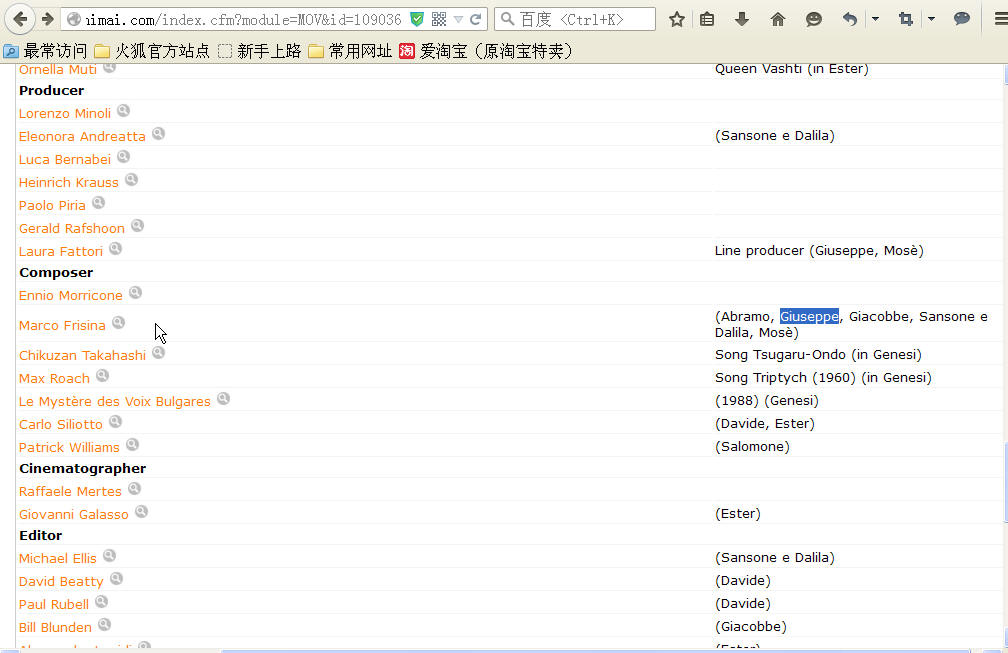Click the green security shield icon
The image size is (1008, 653).
(417, 19)
